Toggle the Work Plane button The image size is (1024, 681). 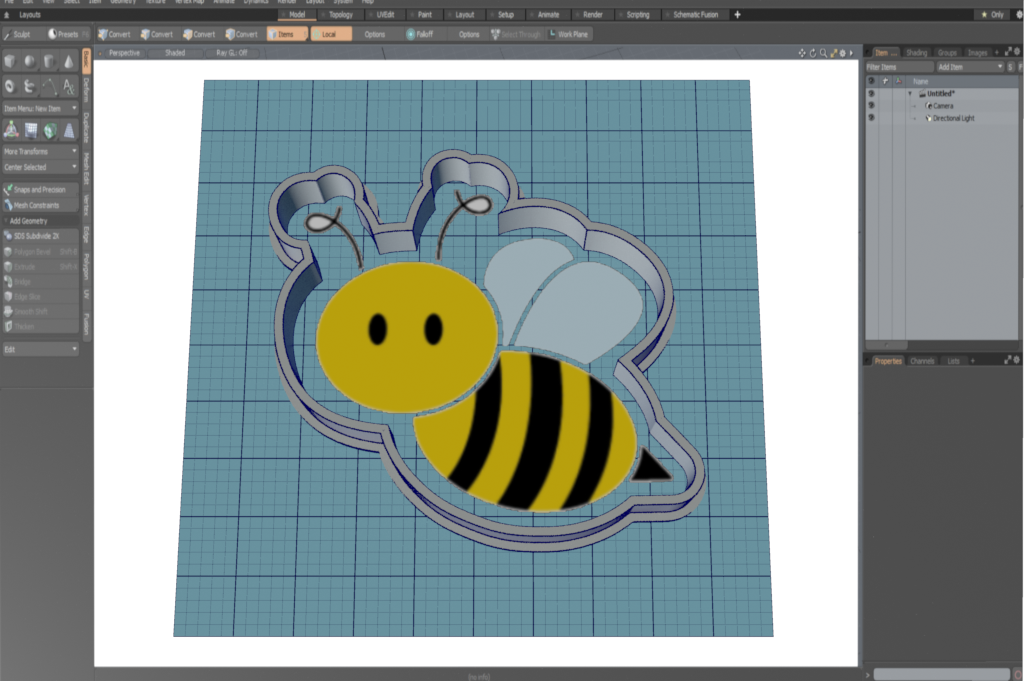point(569,34)
